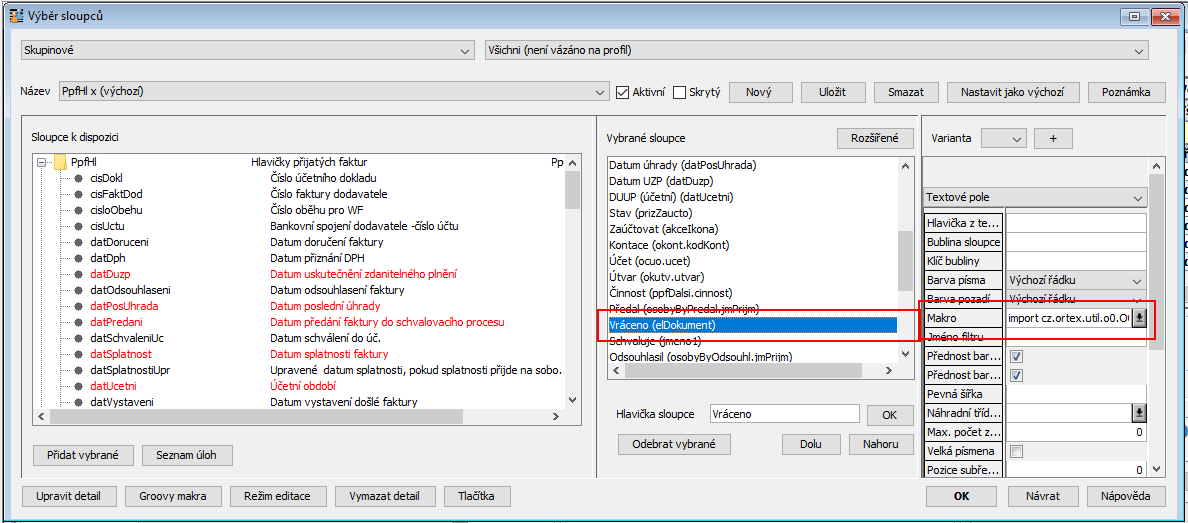Click the Rozšířené button
The image size is (1188, 523).
(x=874, y=138)
